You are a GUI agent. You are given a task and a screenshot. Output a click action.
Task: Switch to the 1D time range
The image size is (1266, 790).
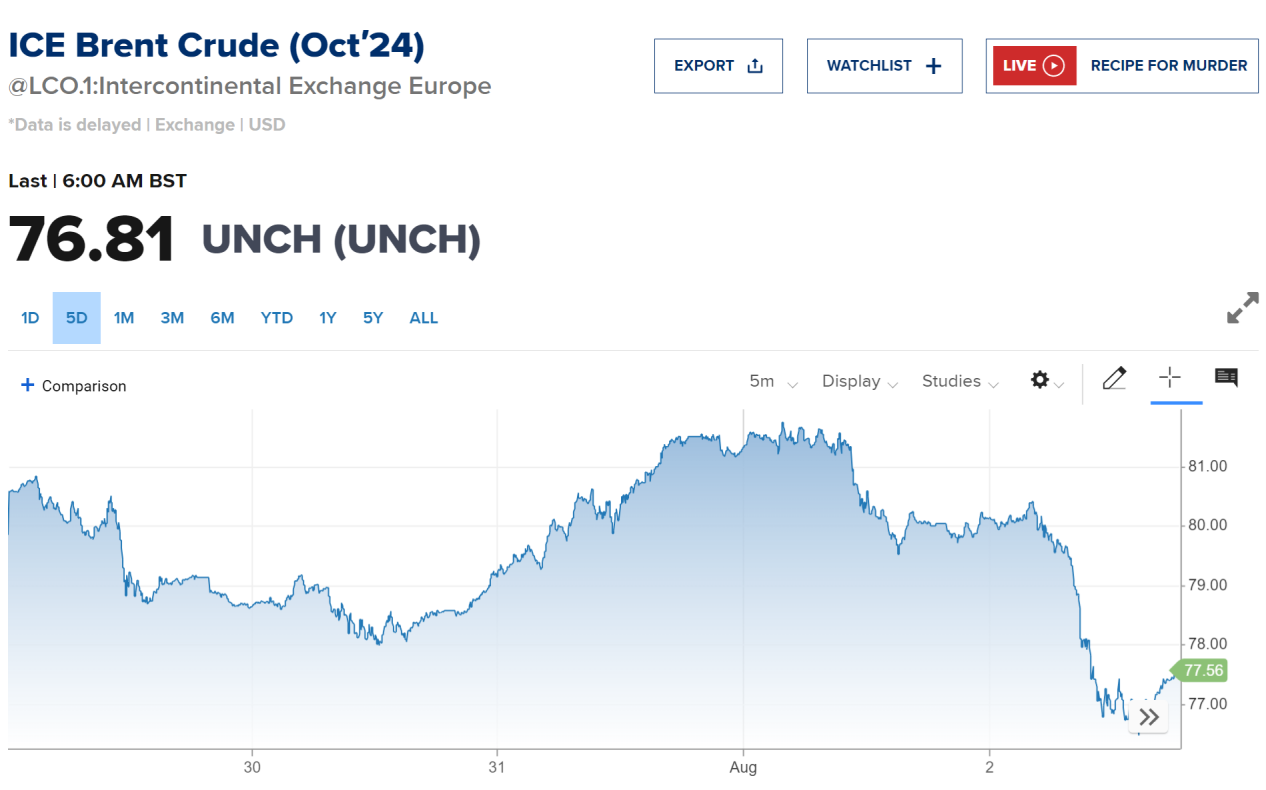click(x=30, y=318)
